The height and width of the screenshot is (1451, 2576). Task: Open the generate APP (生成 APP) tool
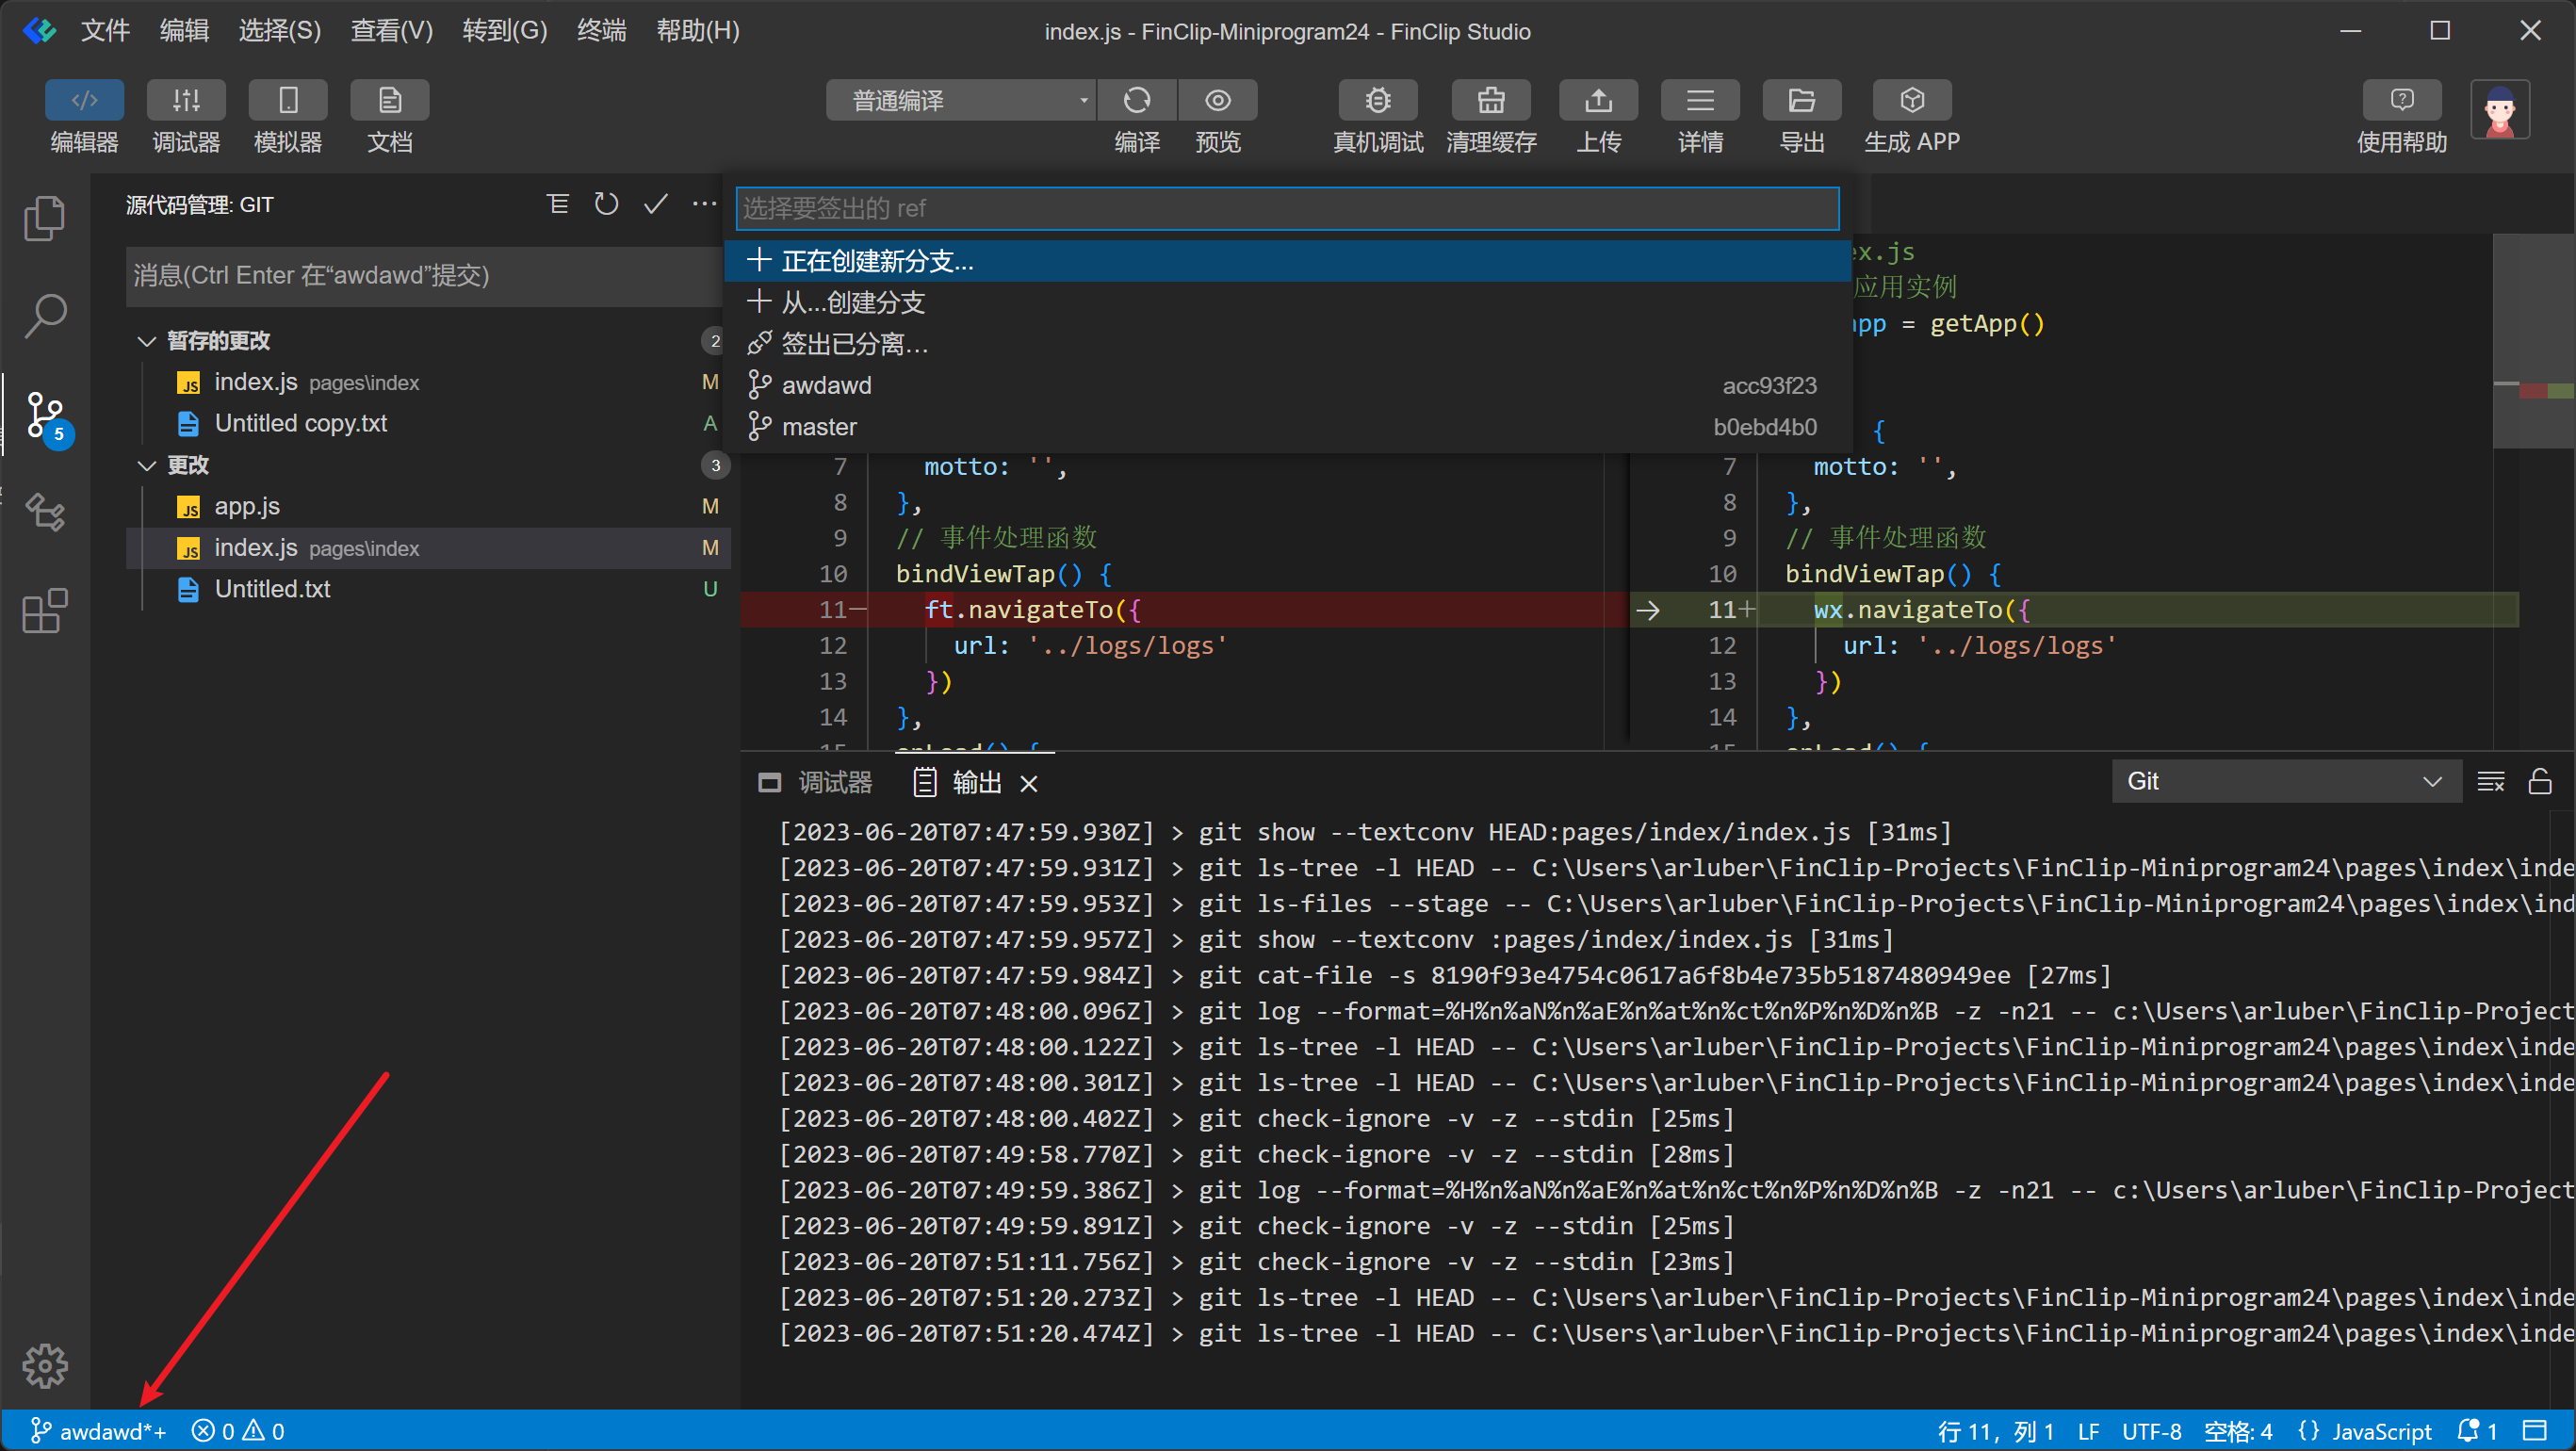point(1911,100)
